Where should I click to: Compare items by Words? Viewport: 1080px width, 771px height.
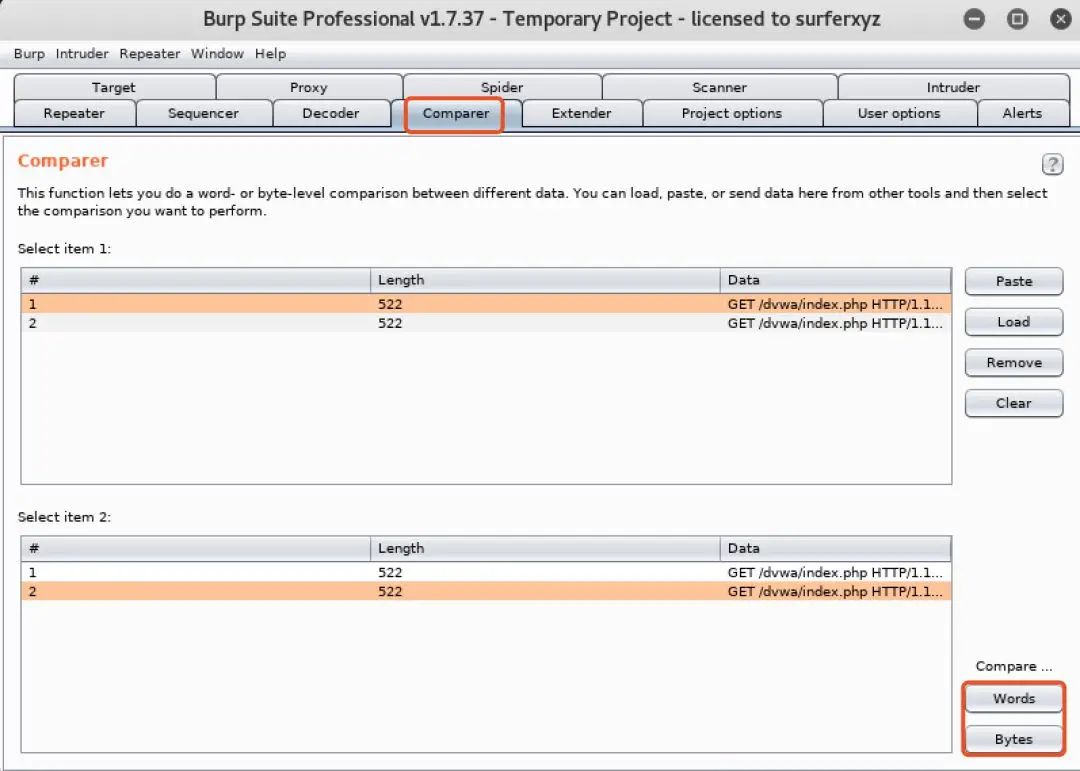pos(1014,699)
